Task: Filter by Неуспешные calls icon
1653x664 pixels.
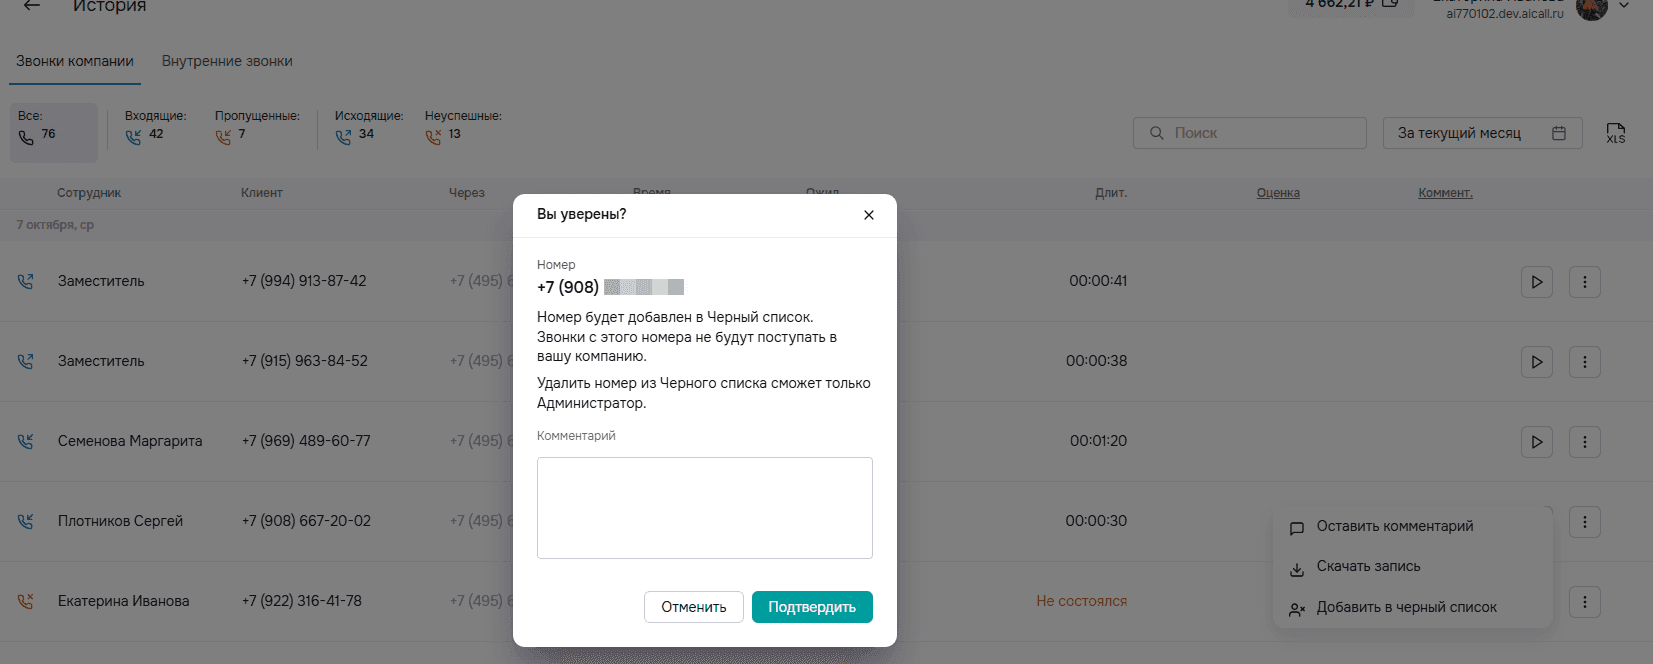Action: pyautogui.click(x=433, y=136)
